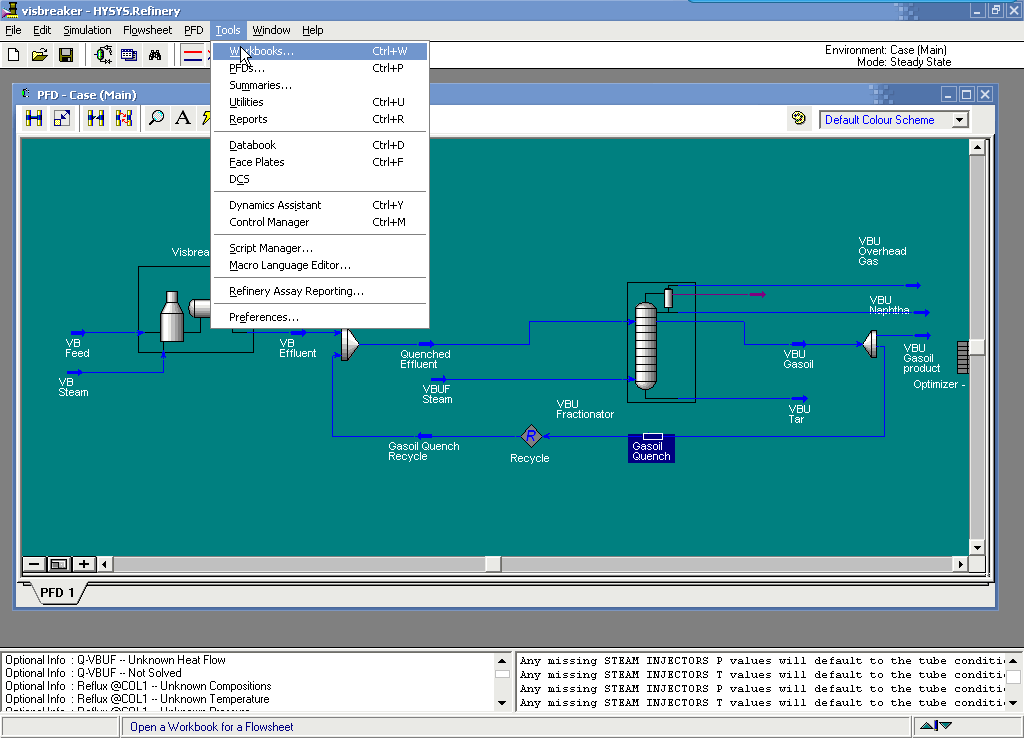
Task: Select the visbreaker heater unit icon
Action: [x=172, y=317]
